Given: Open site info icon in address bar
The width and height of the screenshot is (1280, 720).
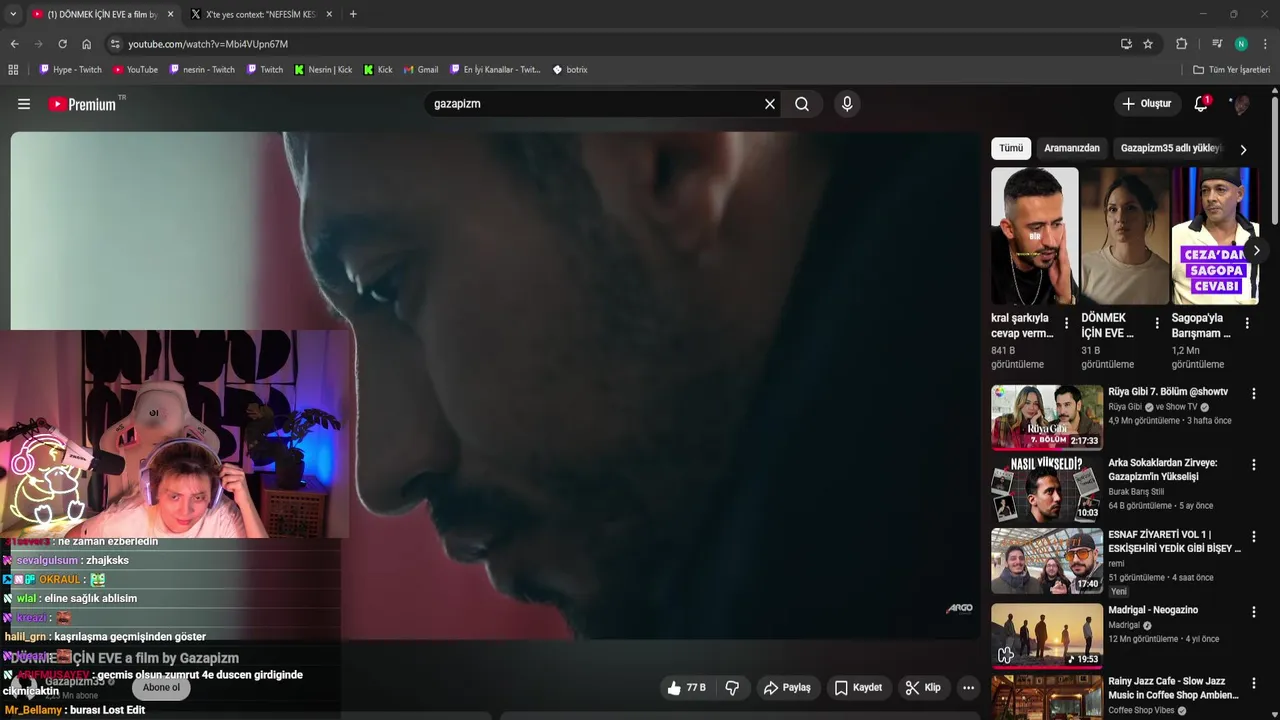Looking at the screenshot, I should (115, 44).
